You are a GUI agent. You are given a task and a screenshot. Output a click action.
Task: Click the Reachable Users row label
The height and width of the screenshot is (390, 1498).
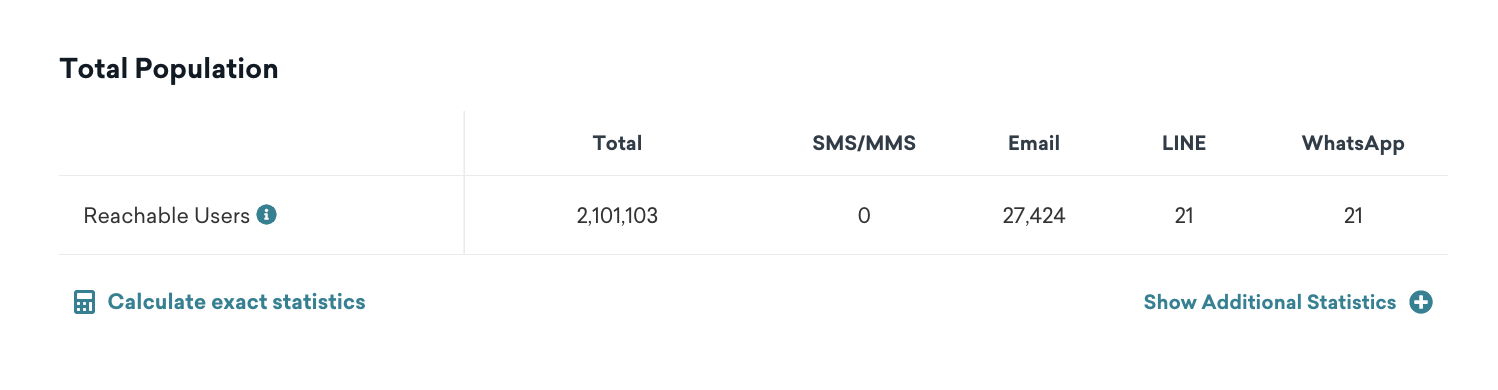166,215
